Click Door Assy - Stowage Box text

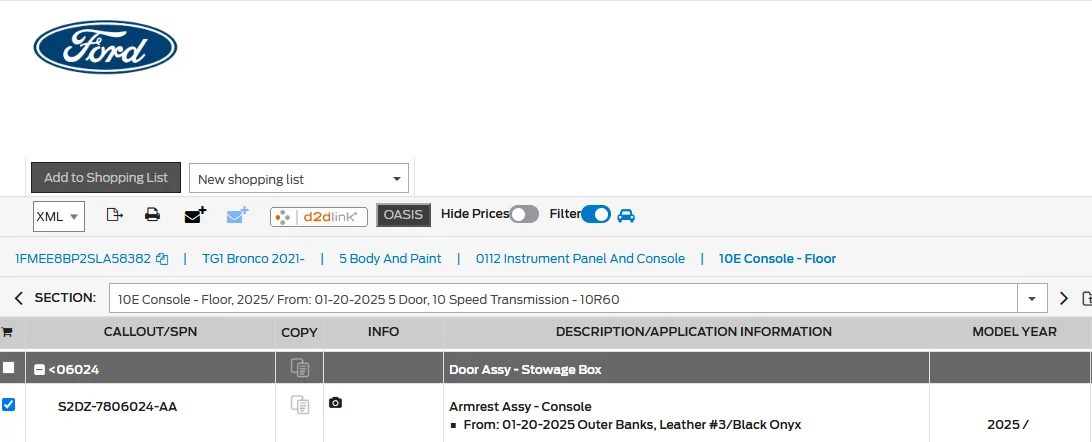click(525, 370)
